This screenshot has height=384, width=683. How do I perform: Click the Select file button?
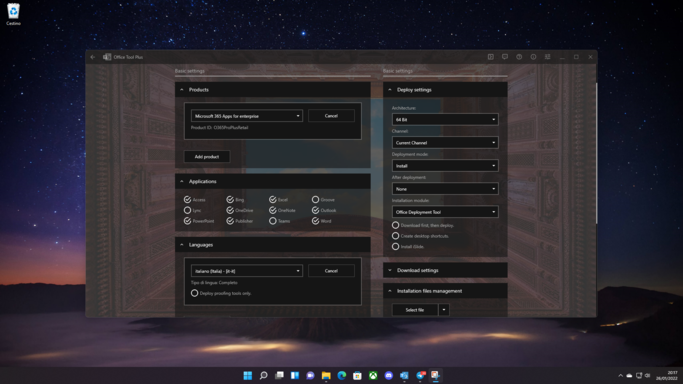point(415,310)
